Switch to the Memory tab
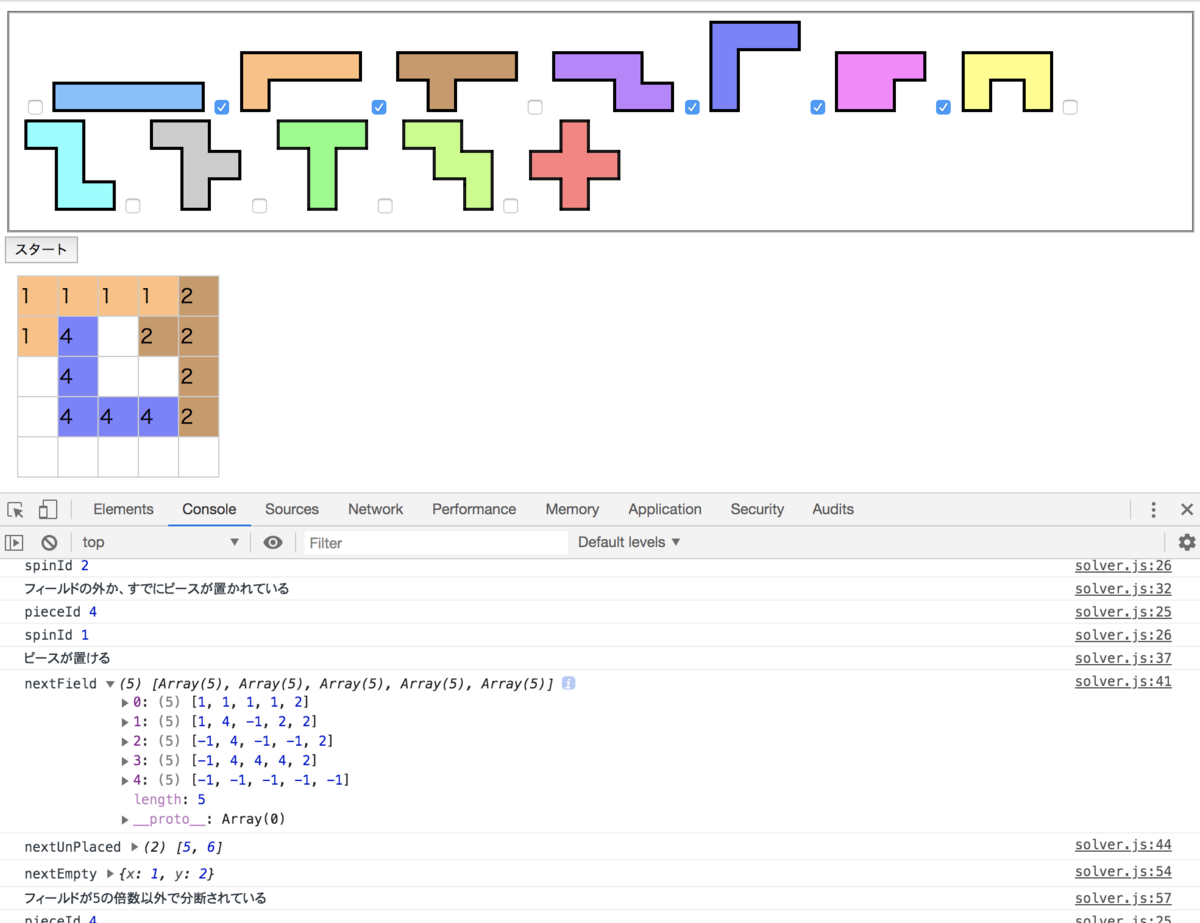 pos(572,509)
